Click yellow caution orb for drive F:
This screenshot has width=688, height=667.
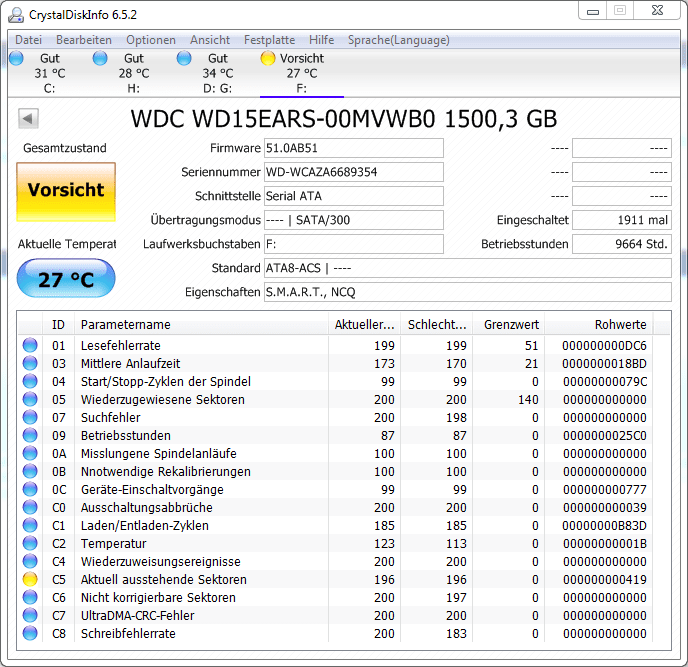(x=268, y=59)
